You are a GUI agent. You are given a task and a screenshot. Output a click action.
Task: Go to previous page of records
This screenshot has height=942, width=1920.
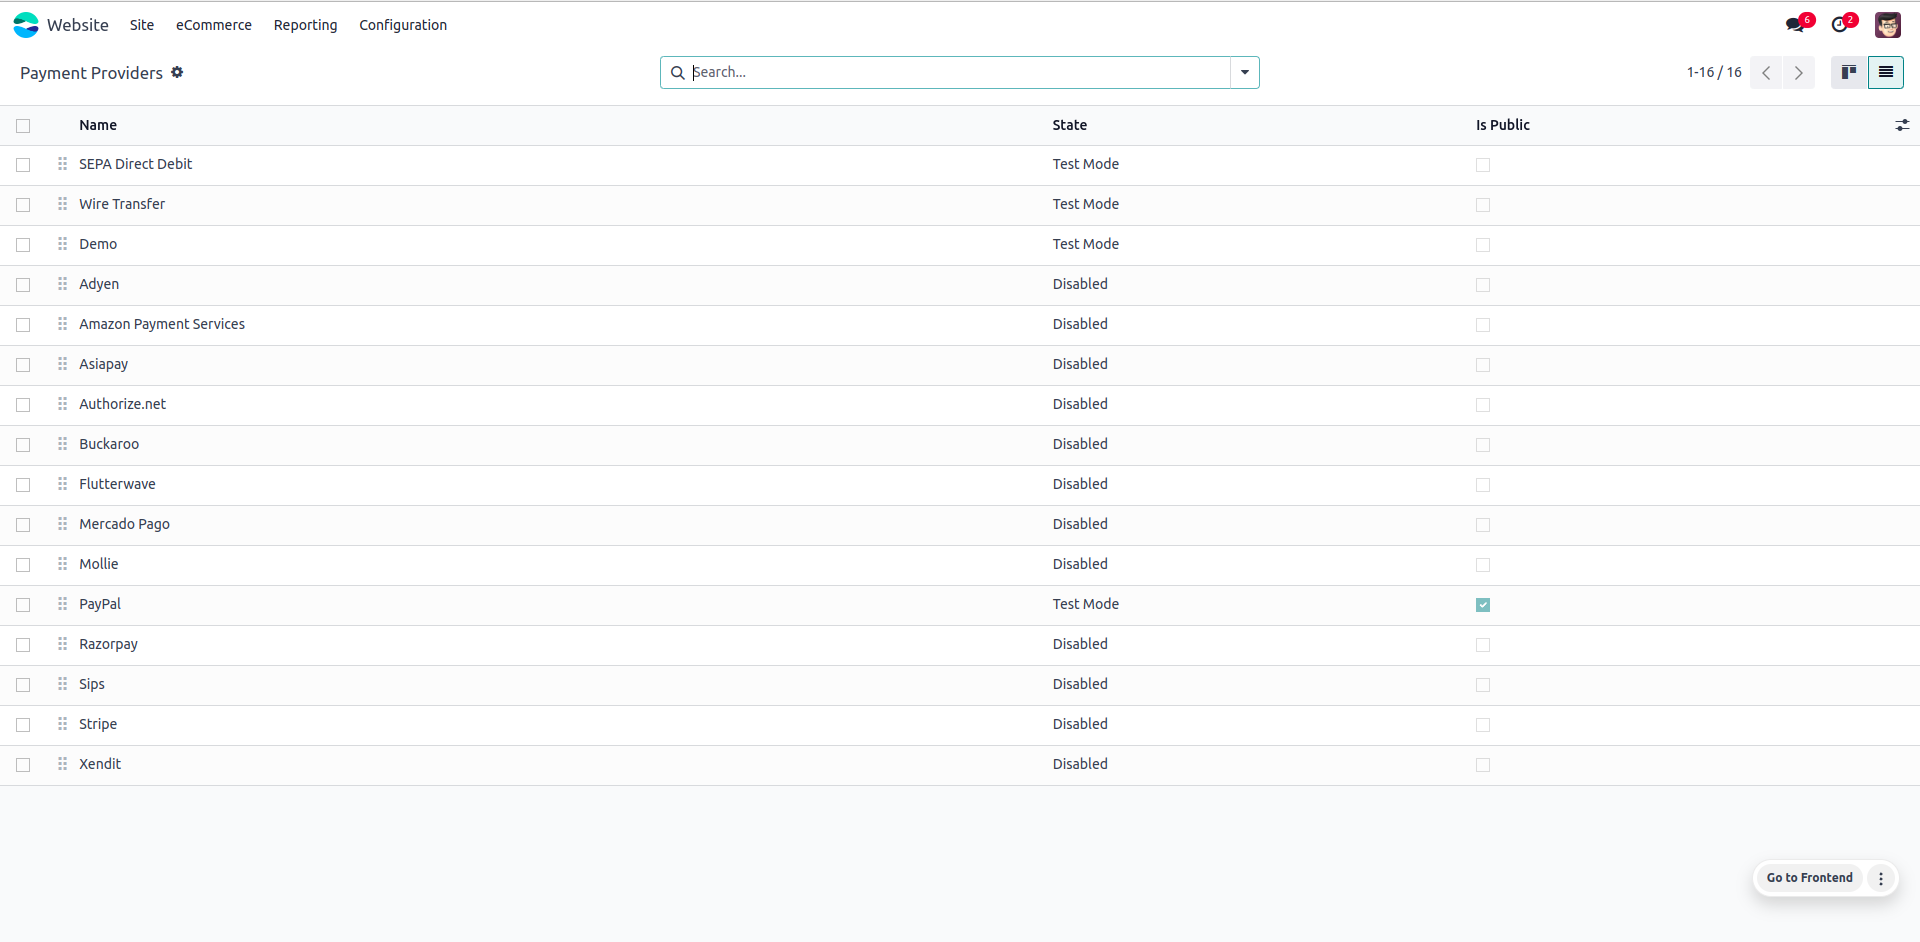pyautogui.click(x=1766, y=73)
